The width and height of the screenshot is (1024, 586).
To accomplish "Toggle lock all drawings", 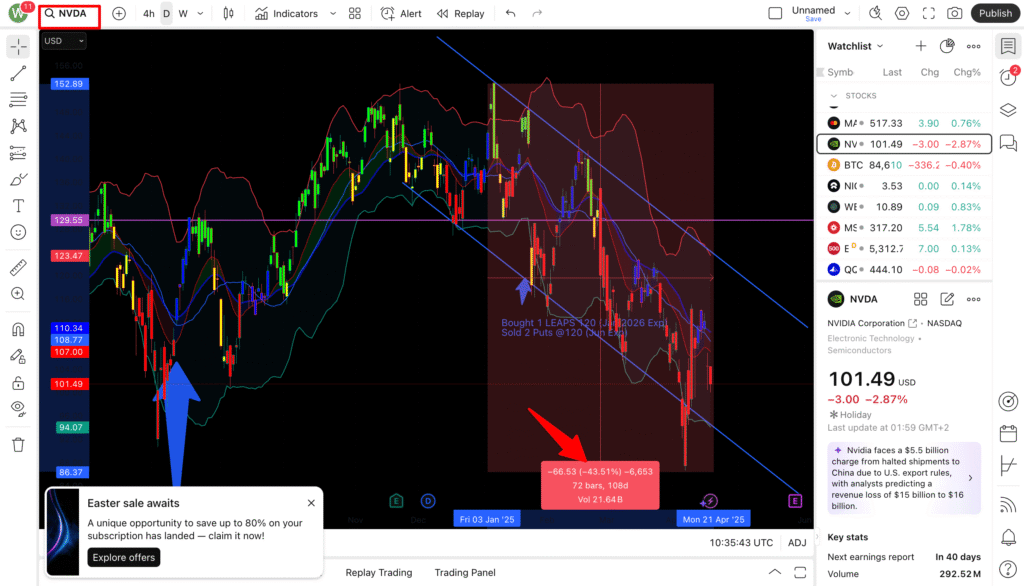I will click(x=18, y=383).
